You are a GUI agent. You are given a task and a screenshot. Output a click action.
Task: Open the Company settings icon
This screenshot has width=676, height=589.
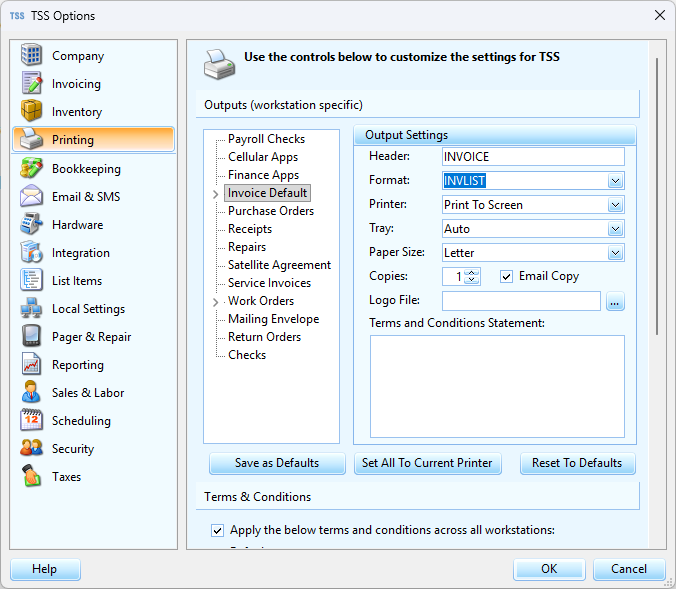(x=32, y=56)
